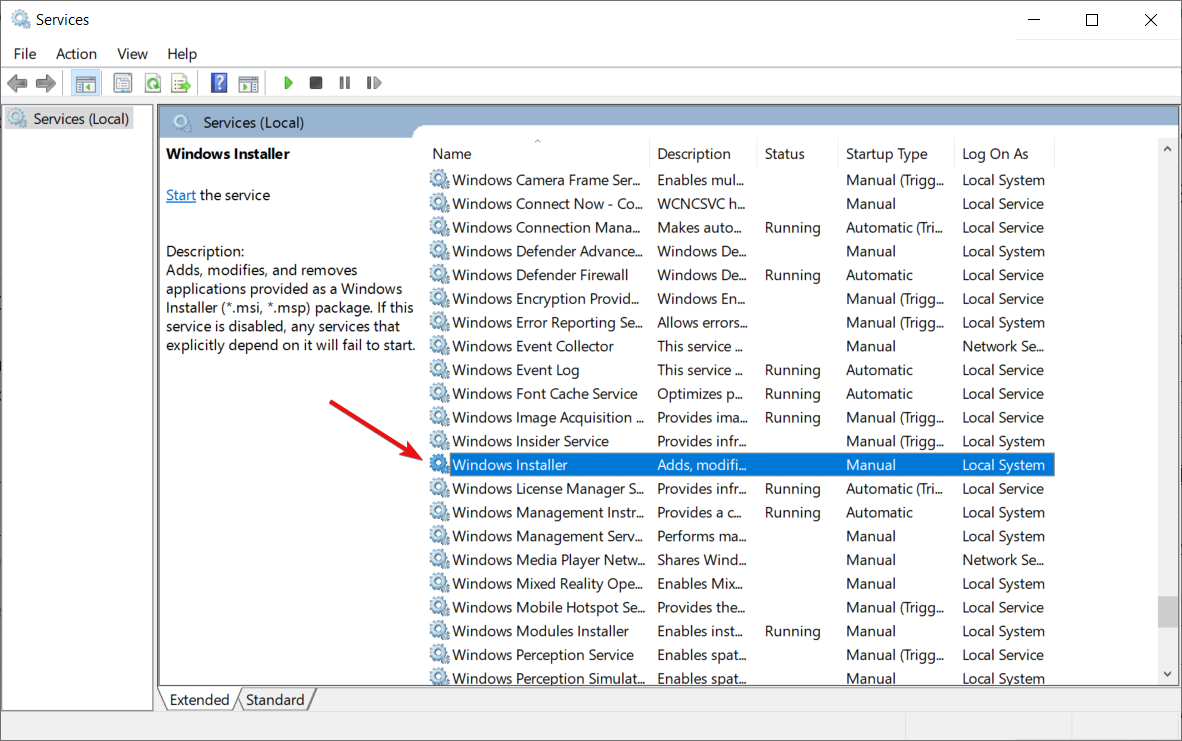
Task: Sort by the Status column header
Action: click(798, 154)
